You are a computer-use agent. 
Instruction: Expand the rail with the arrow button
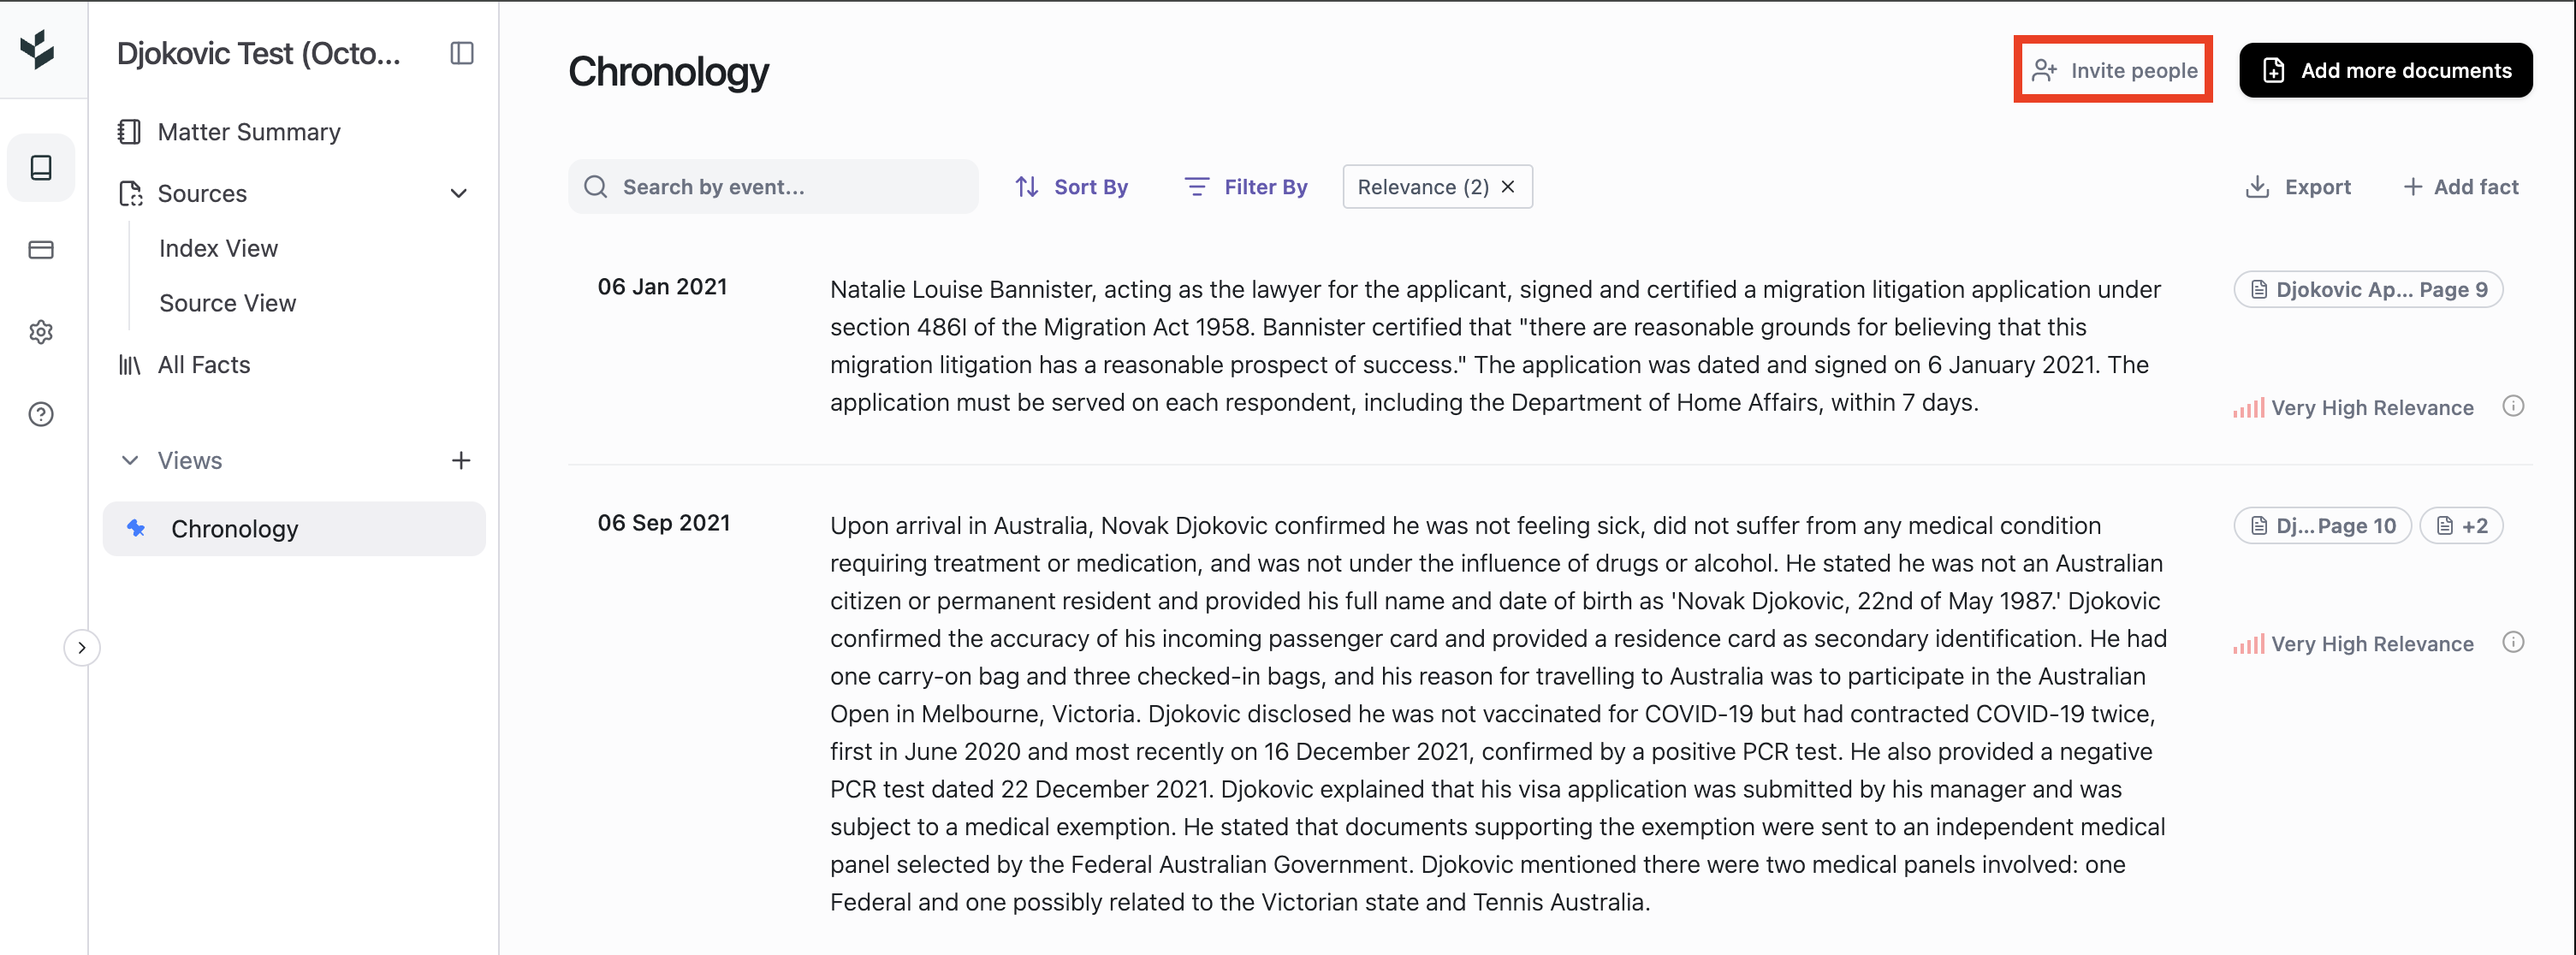tap(82, 648)
